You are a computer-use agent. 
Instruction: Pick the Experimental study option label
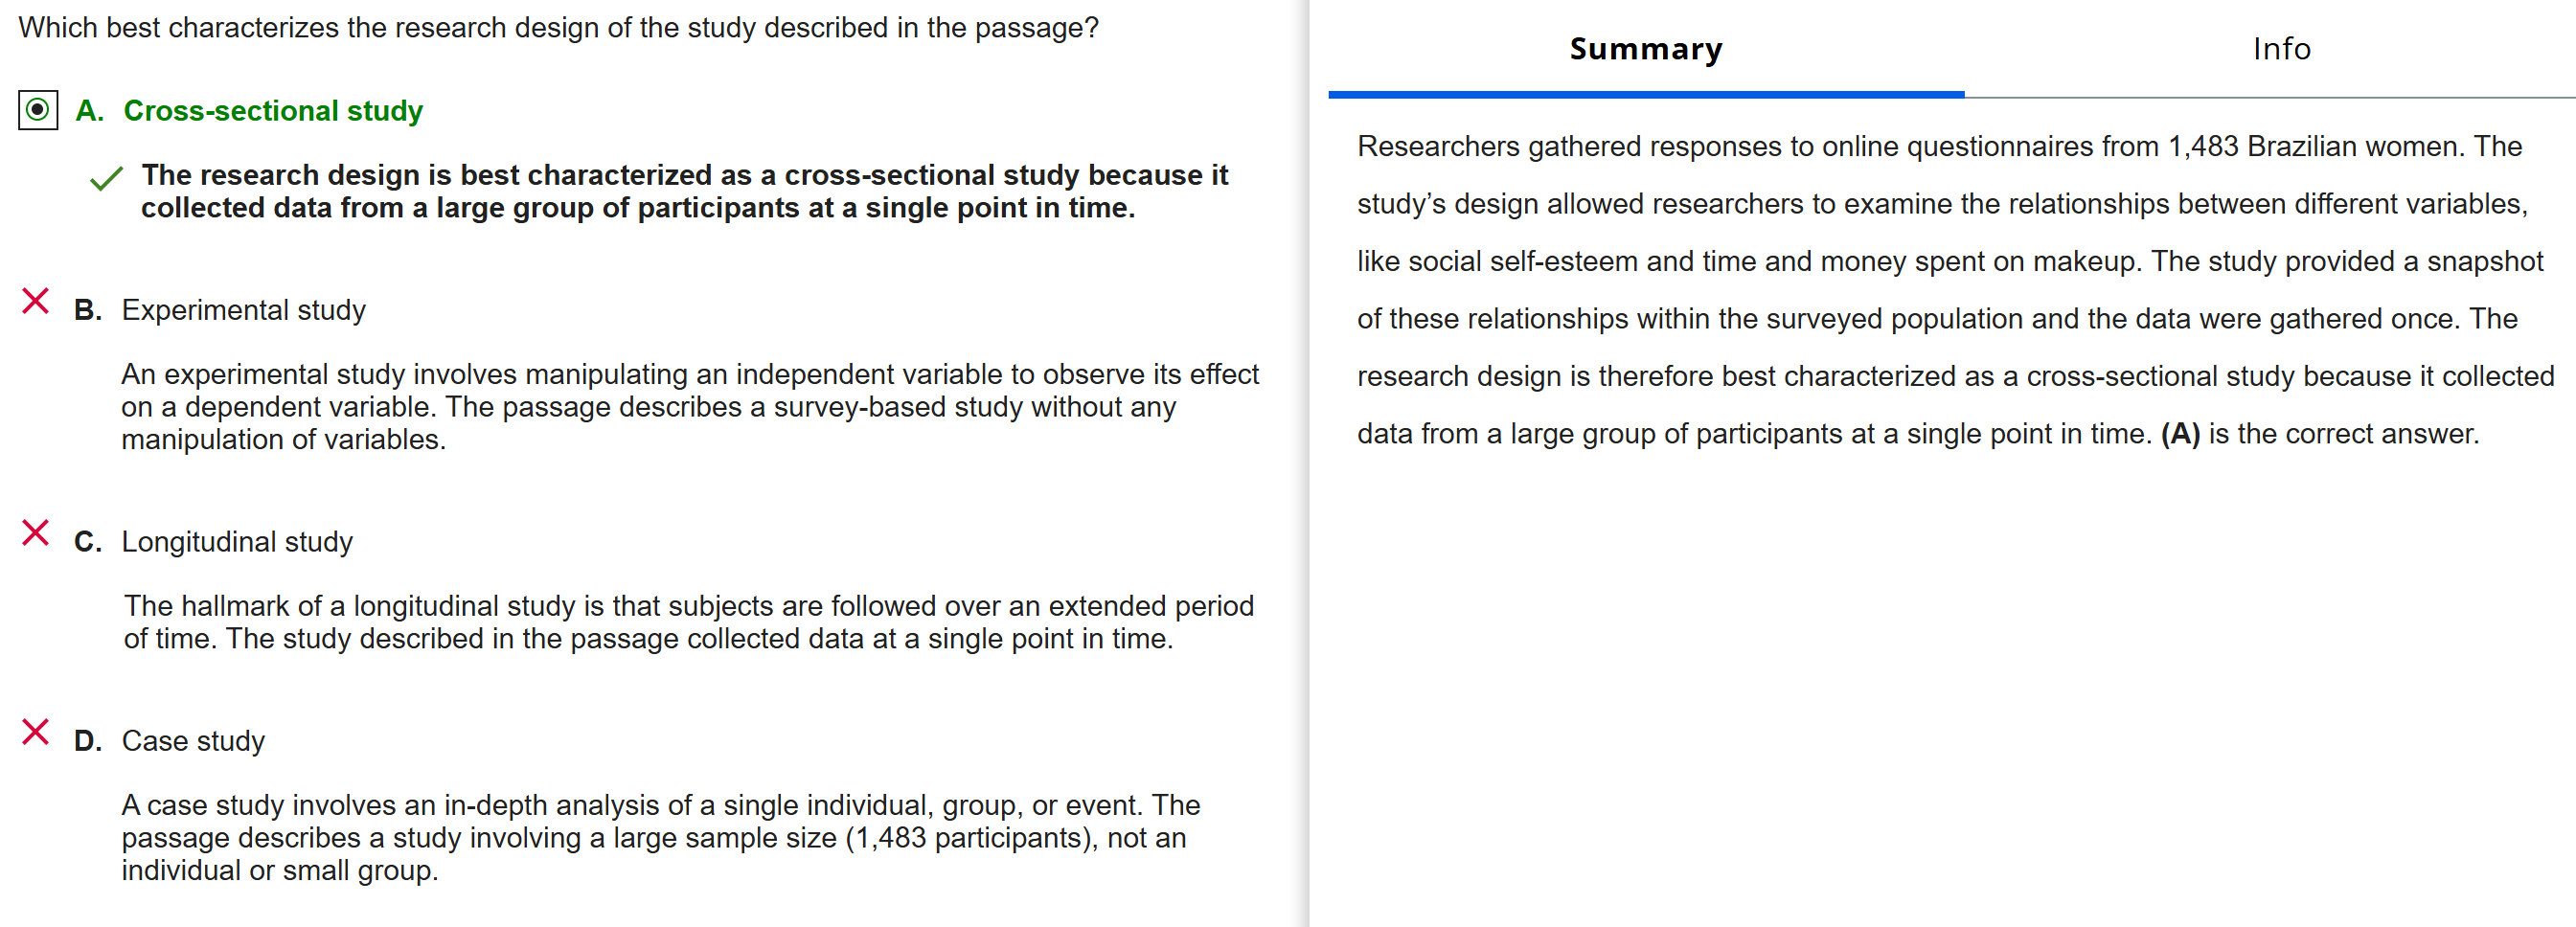tap(243, 310)
